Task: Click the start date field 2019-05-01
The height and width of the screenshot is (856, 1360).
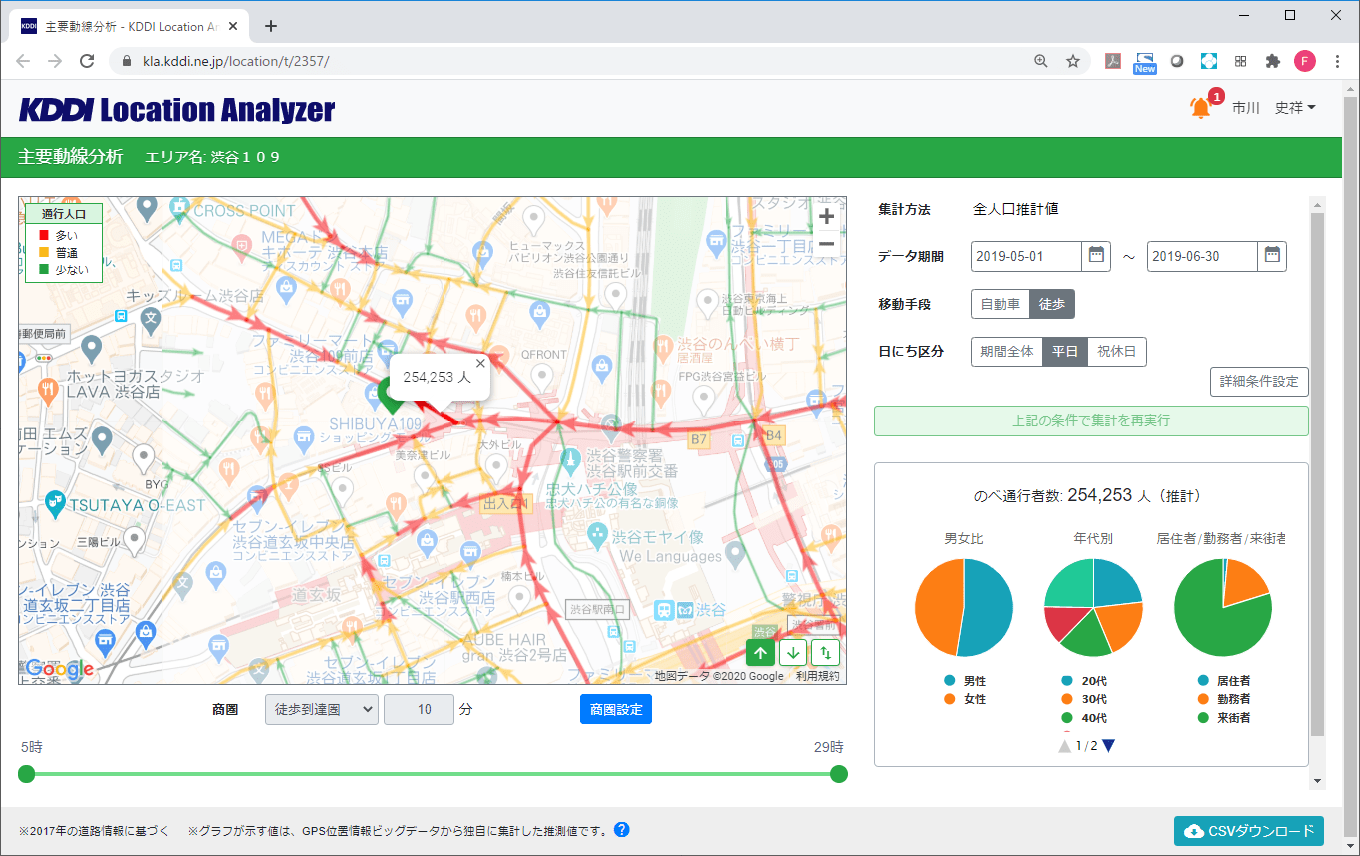Action: pos(1026,256)
